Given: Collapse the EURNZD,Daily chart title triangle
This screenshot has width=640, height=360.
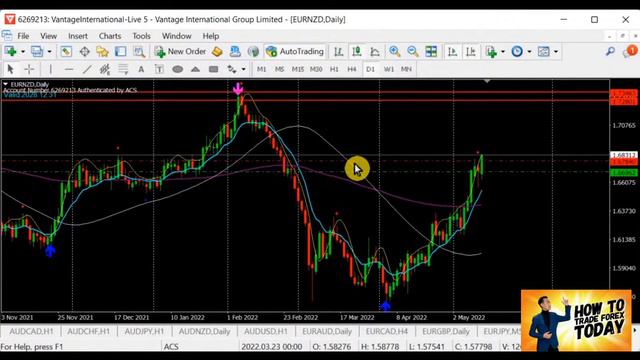Looking at the screenshot, I should point(6,84).
